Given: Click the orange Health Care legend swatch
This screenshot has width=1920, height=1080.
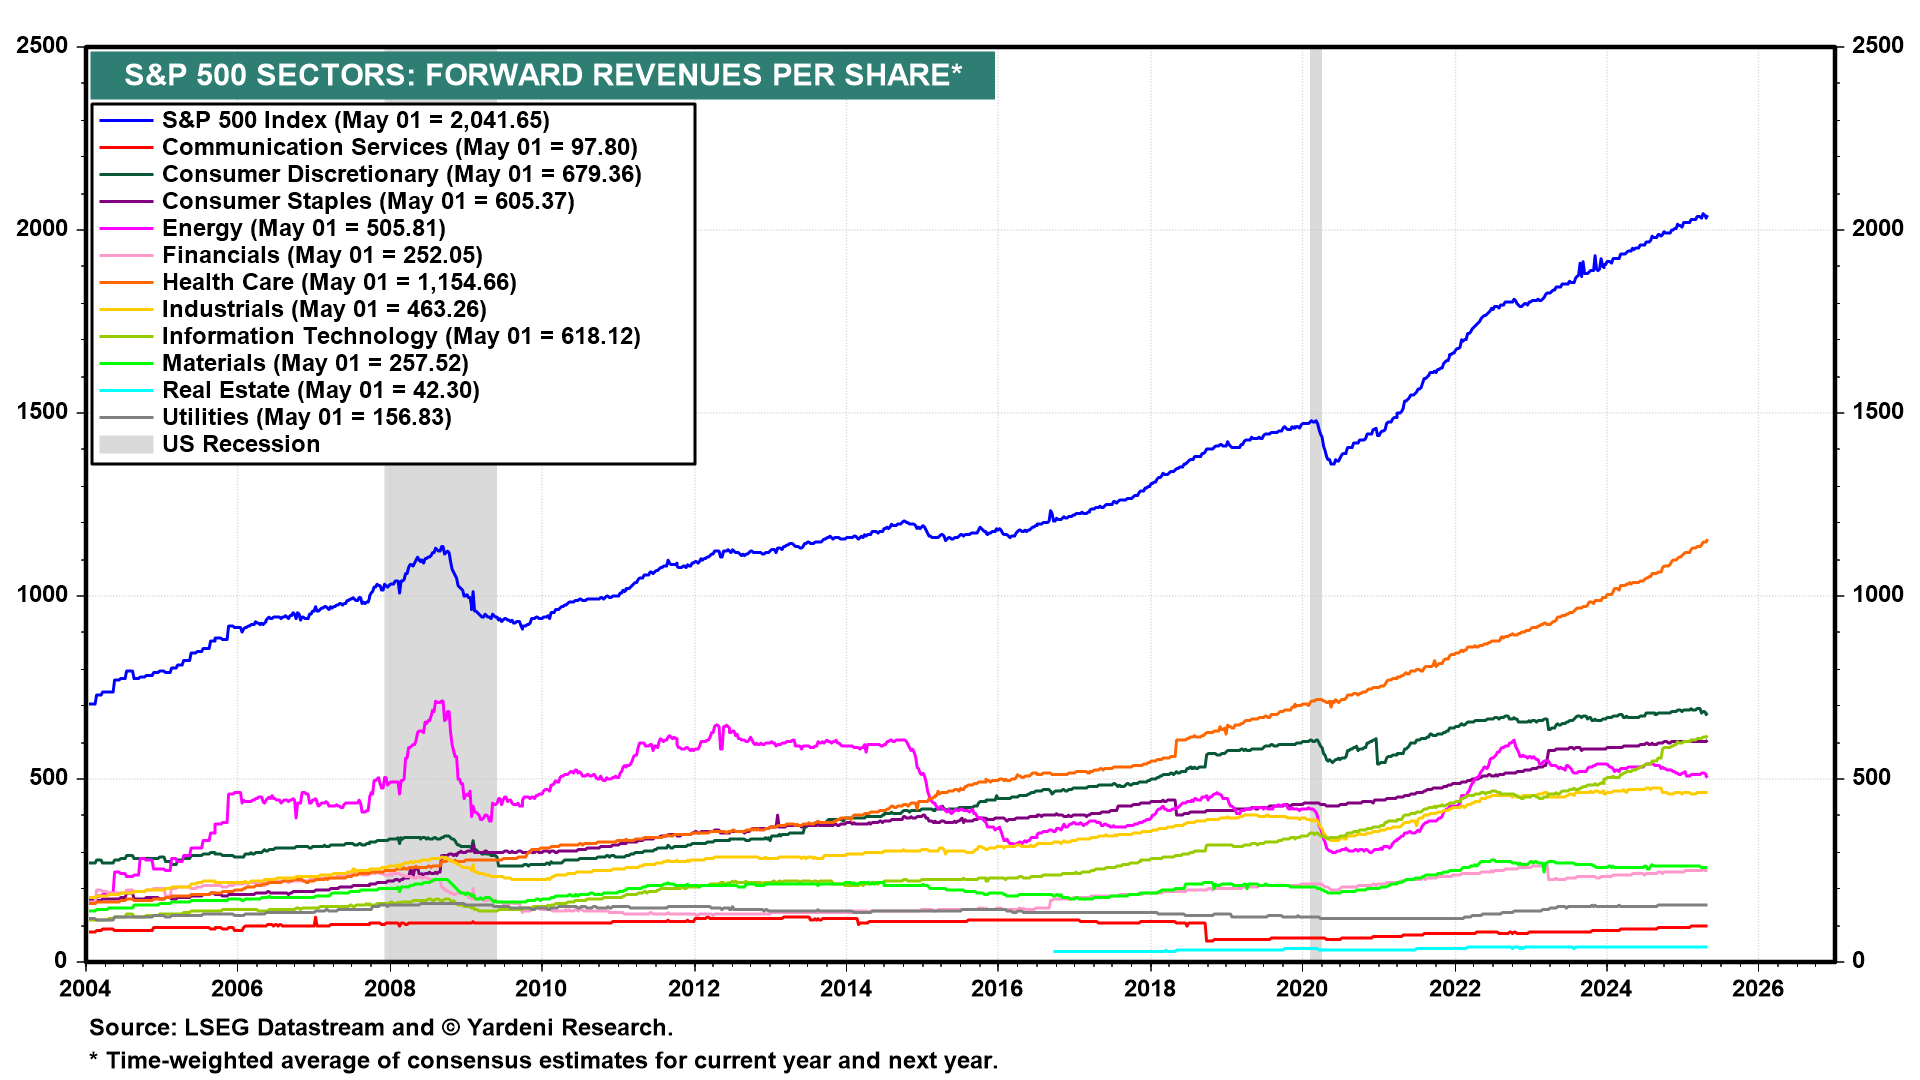Looking at the screenshot, I should (x=126, y=282).
